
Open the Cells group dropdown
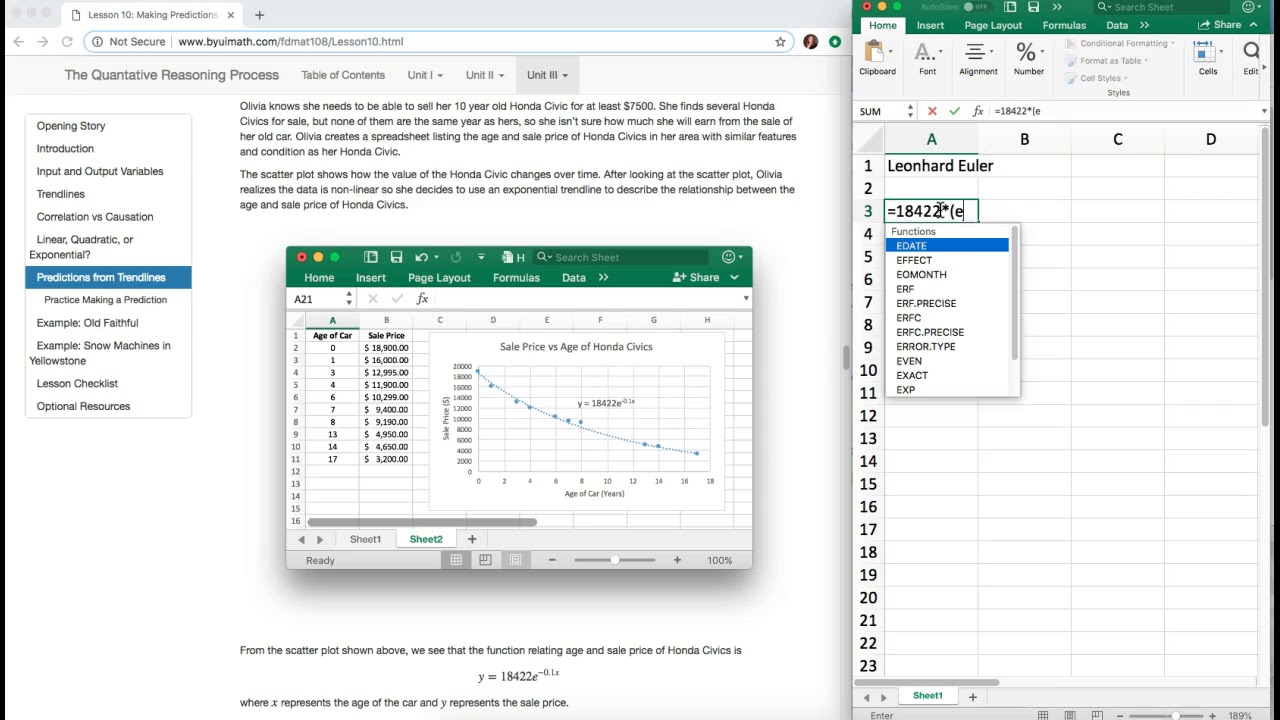point(1208,57)
